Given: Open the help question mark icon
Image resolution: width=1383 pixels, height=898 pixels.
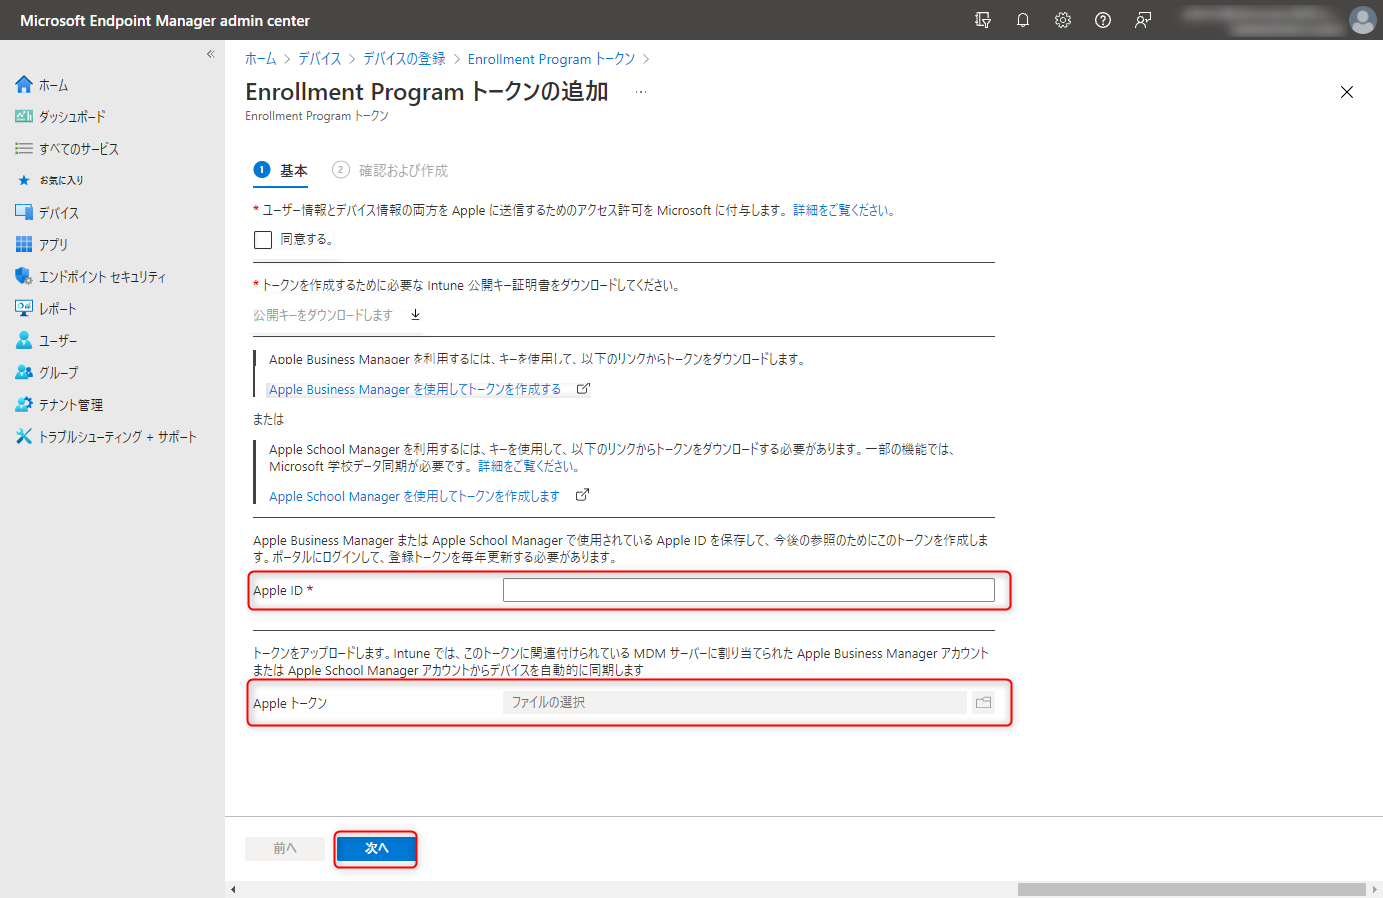Looking at the screenshot, I should [x=1102, y=20].
